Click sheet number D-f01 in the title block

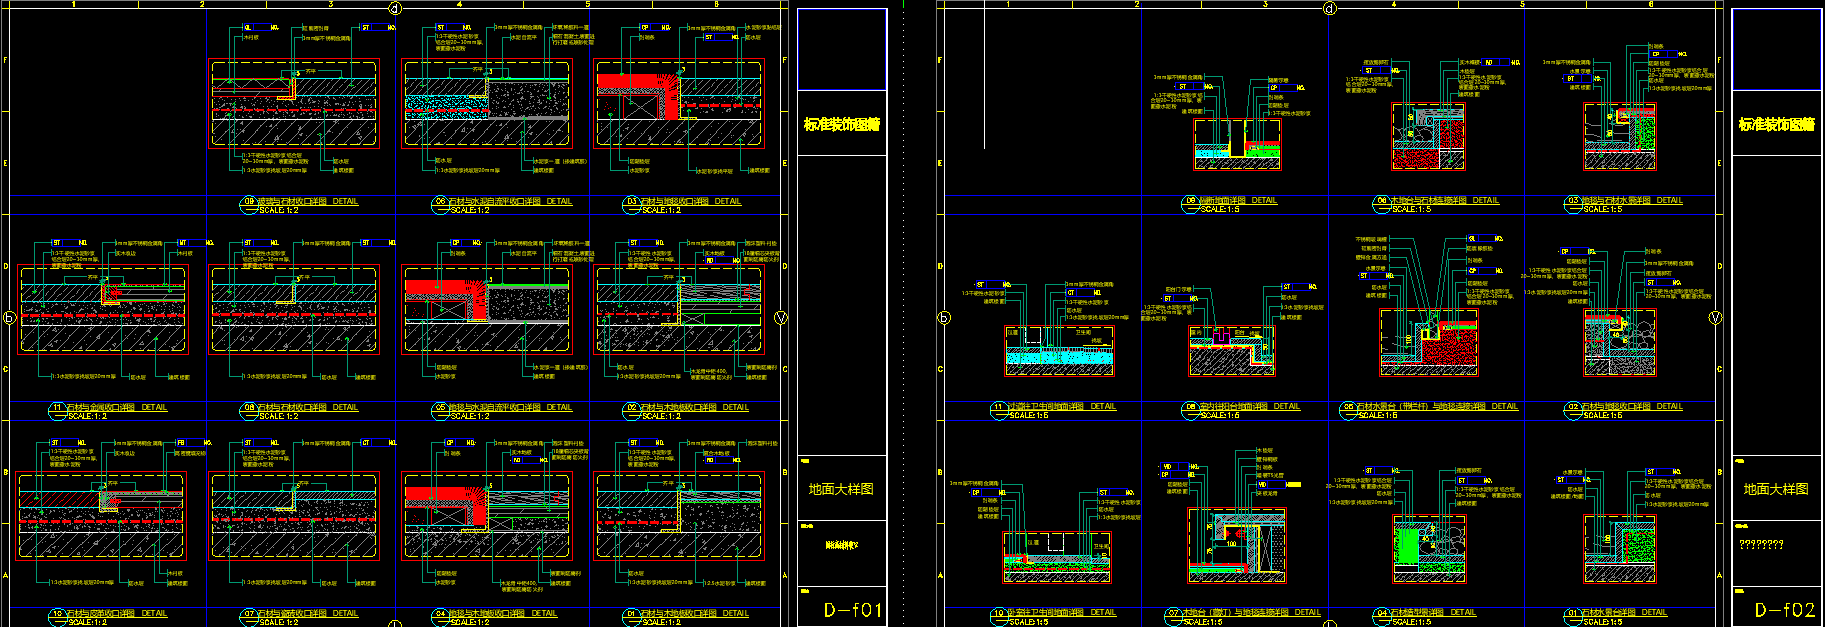coord(852,609)
